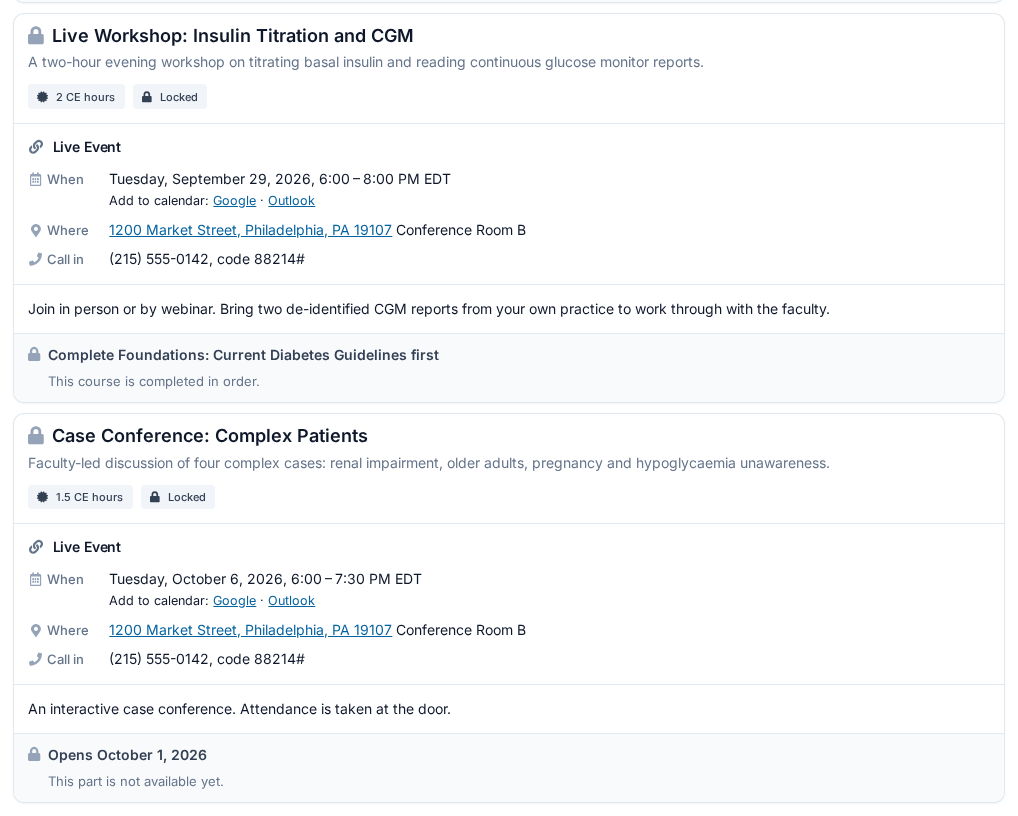Image resolution: width=1018 pixels, height=816 pixels.
Task: Click the location pin icon in Live Workshop
Action: click(x=36, y=230)
